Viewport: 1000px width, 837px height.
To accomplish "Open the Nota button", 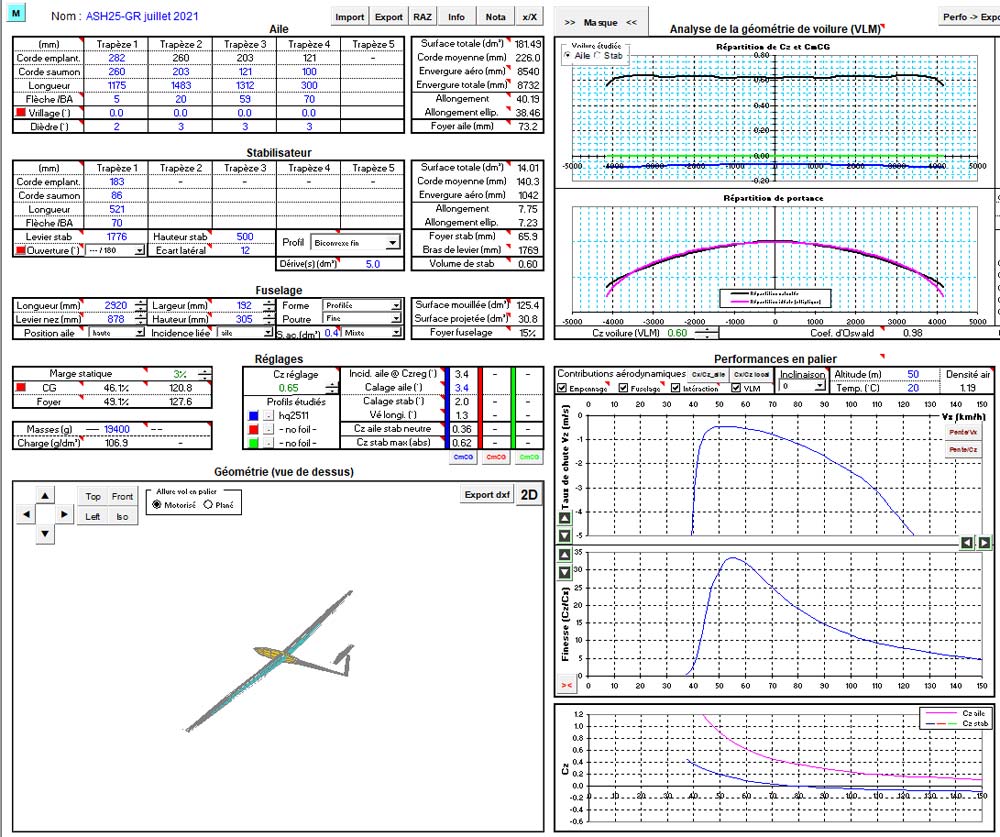I will tap(495, 17).
